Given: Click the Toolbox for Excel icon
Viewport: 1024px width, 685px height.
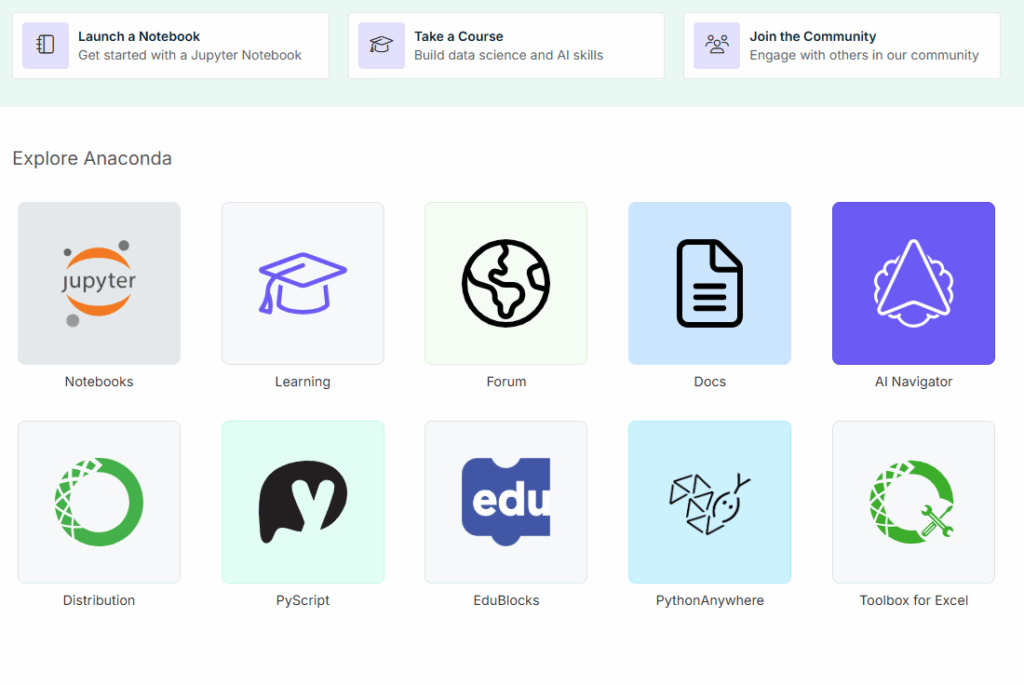Looking at the screenshot, I should tap(913, 502).
